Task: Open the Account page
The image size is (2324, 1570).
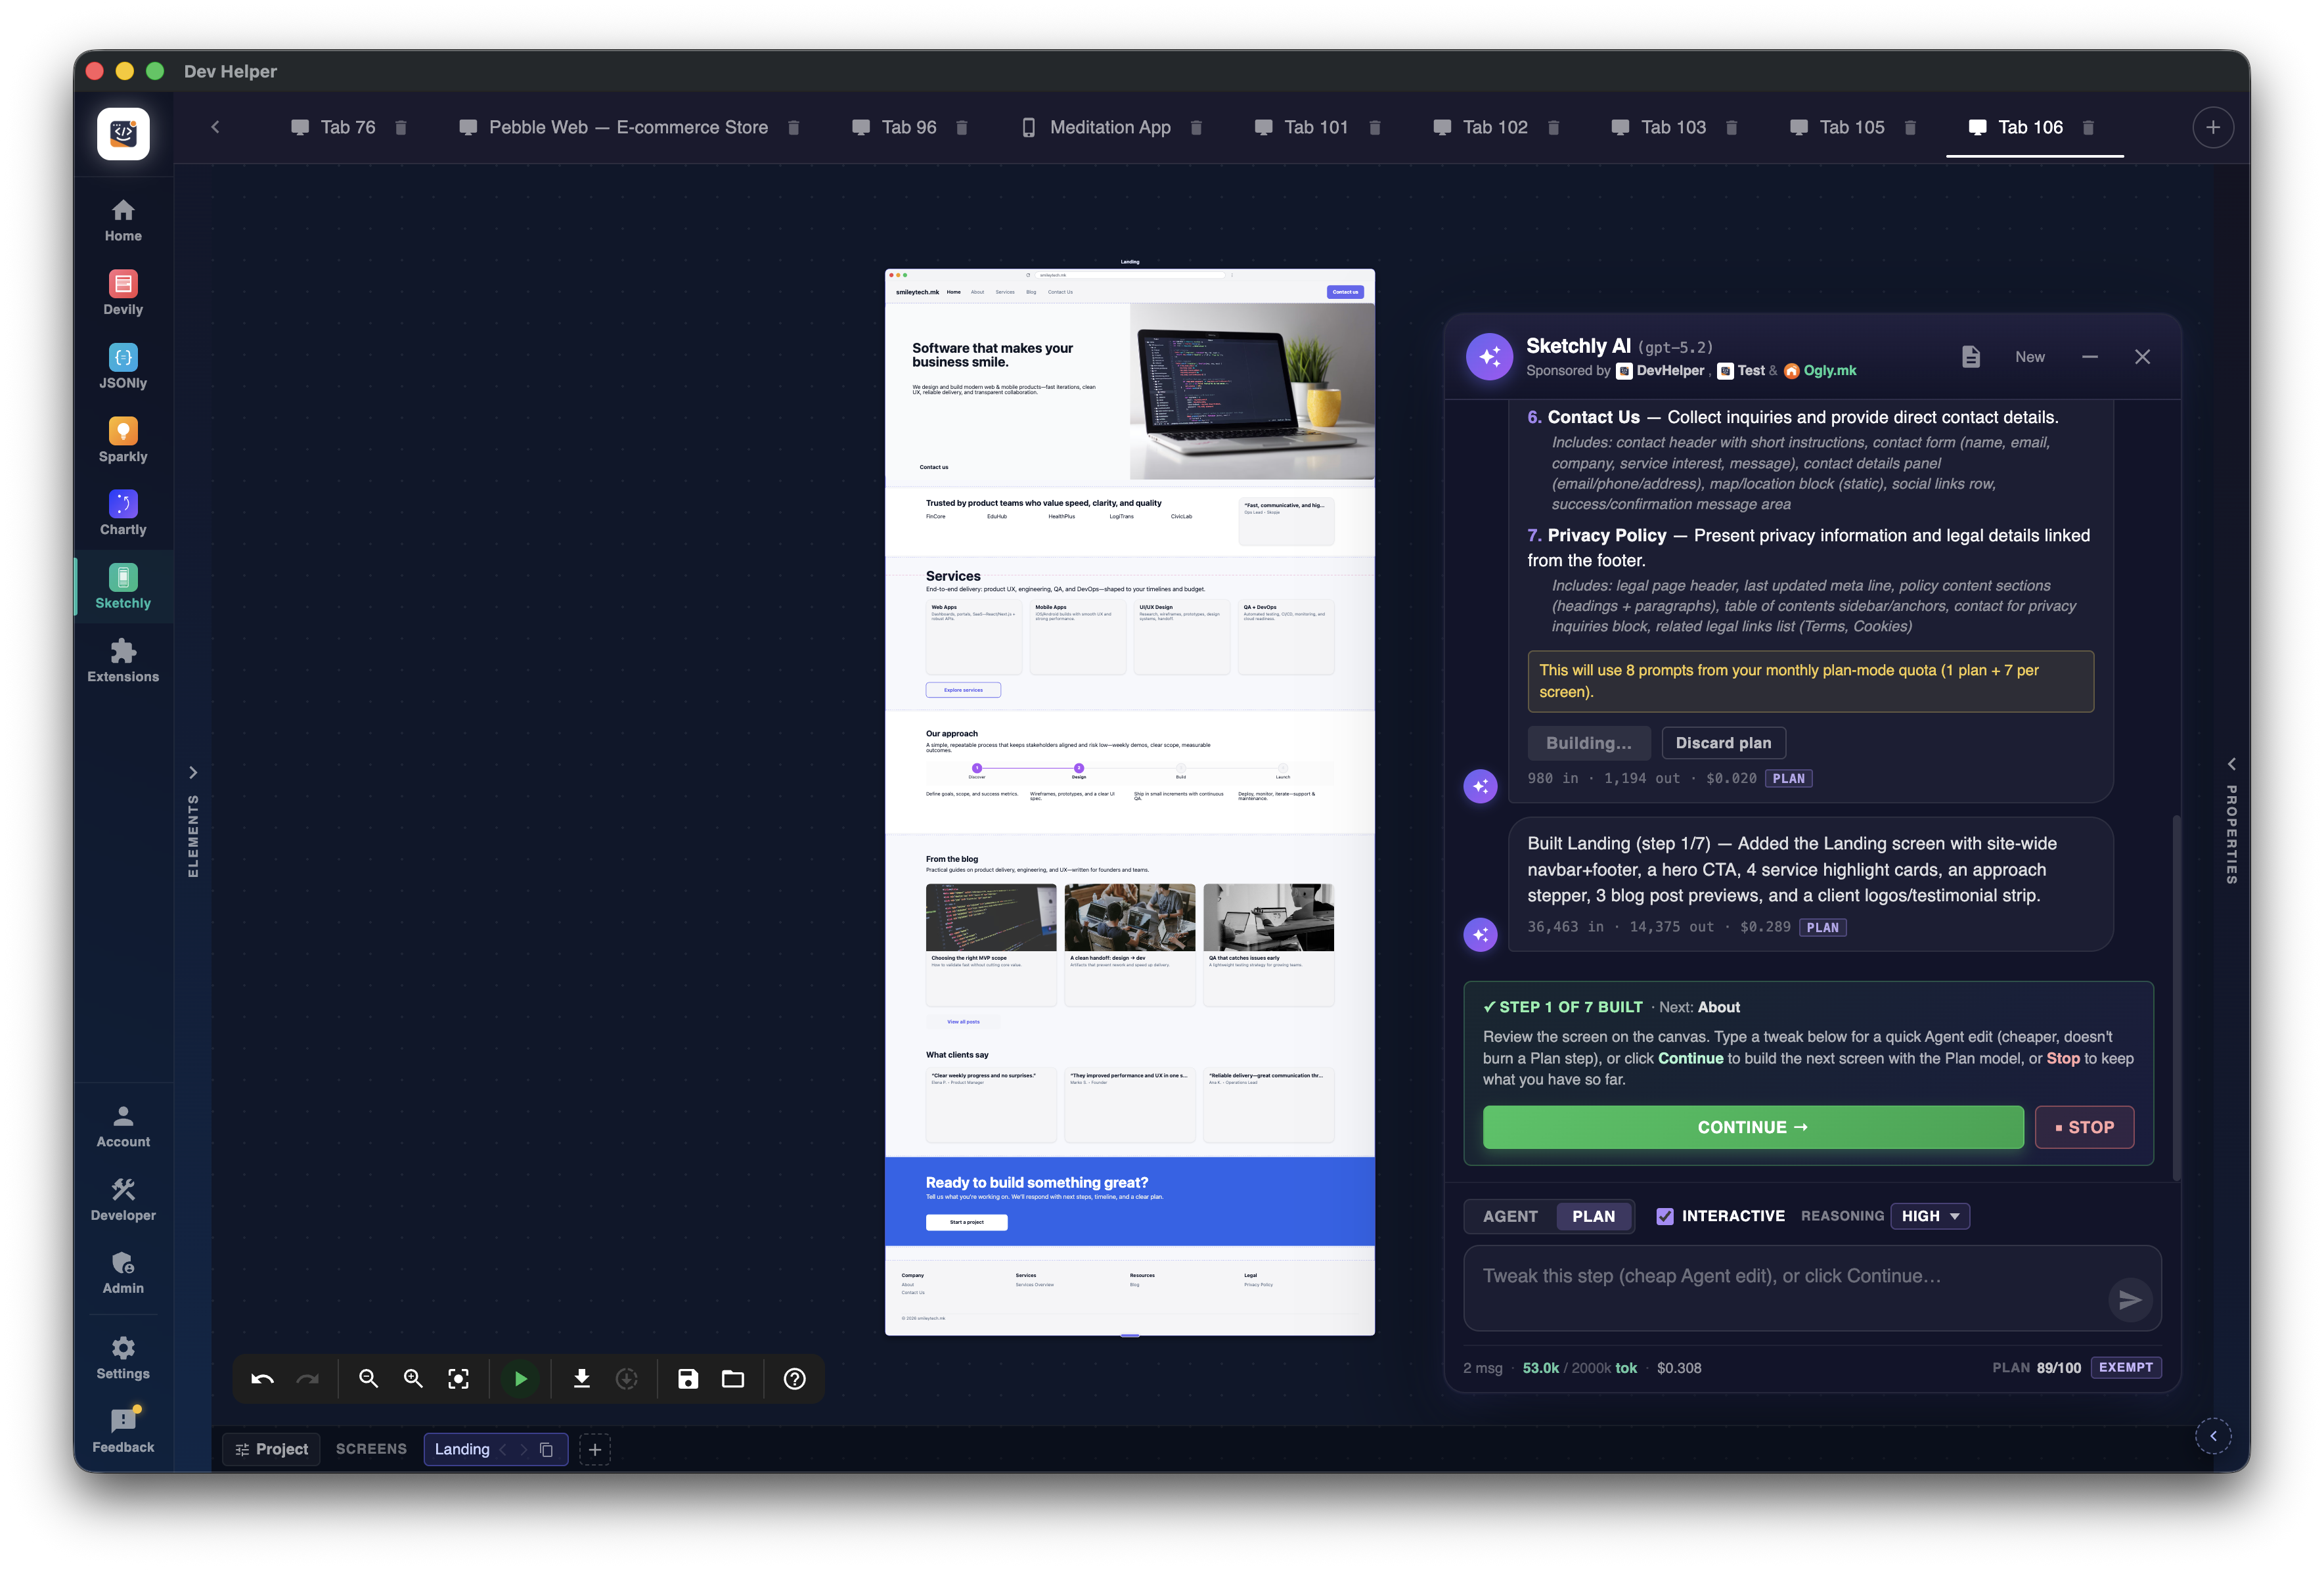Action: 123,1126
